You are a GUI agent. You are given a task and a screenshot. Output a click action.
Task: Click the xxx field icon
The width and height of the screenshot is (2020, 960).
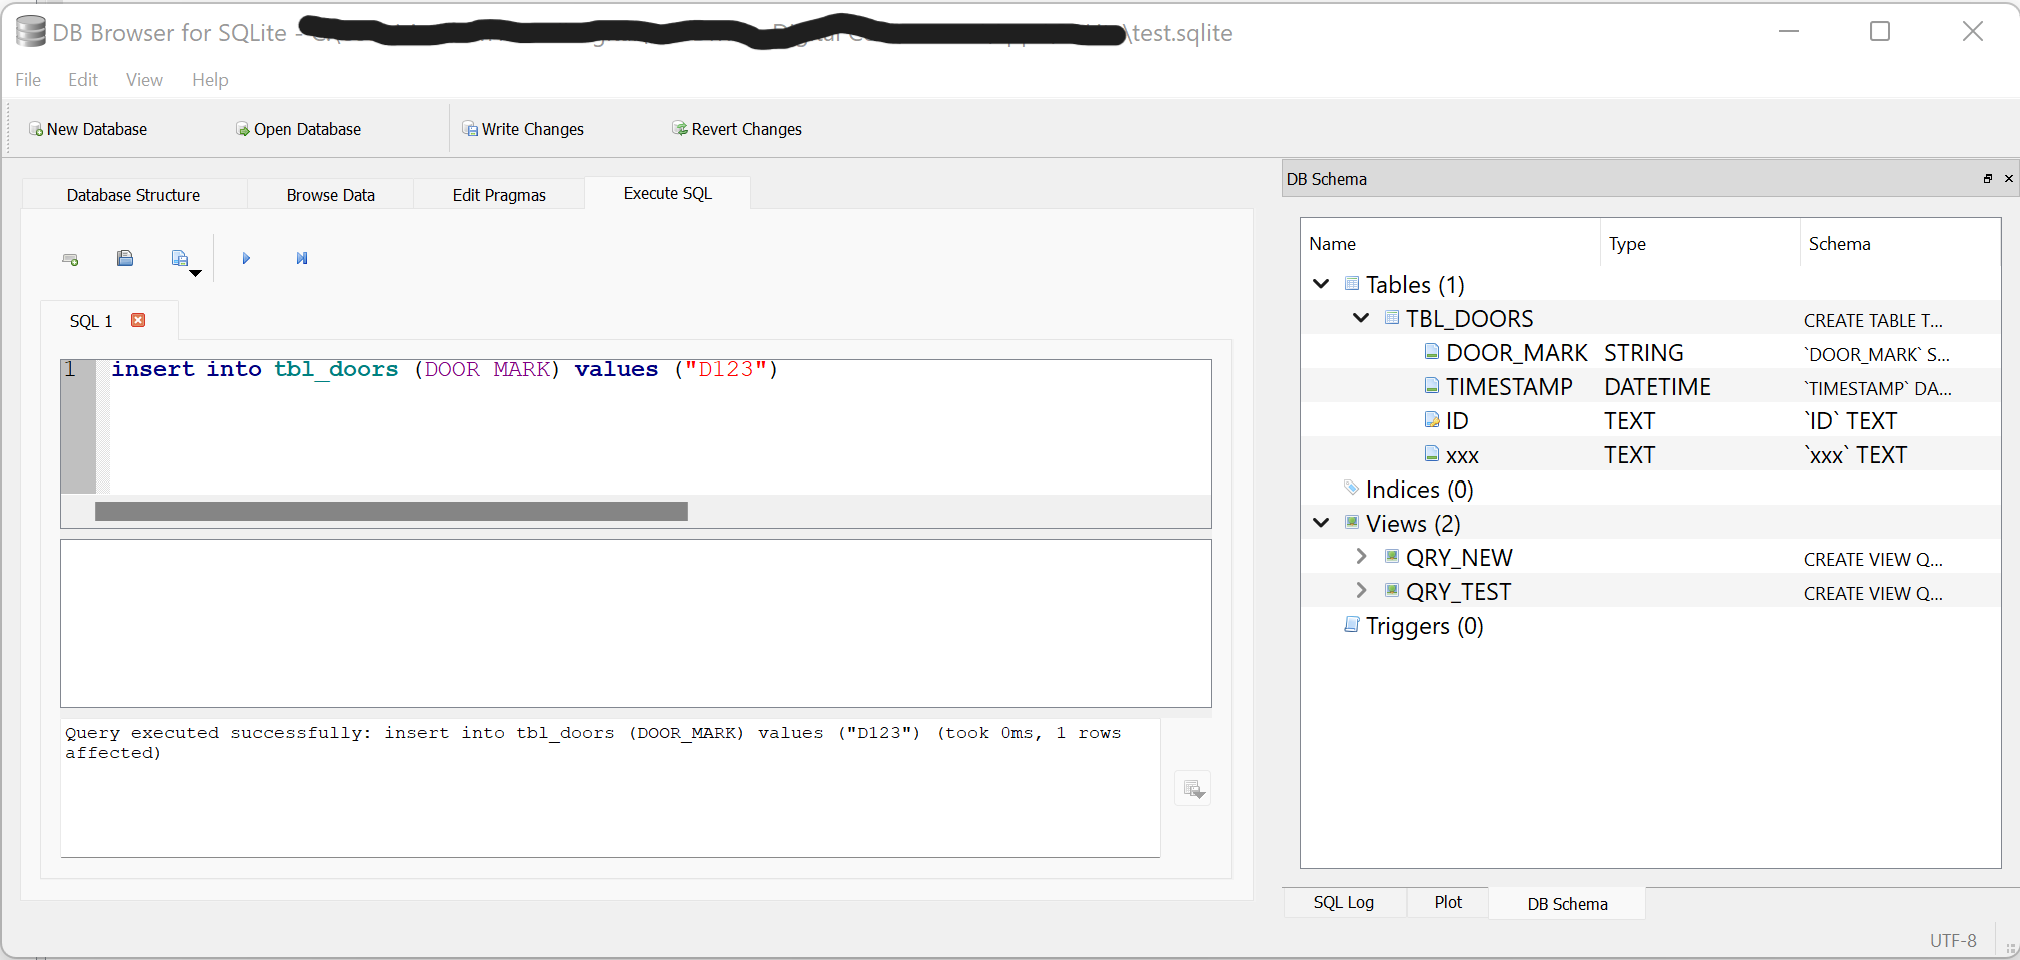tap(1432, 454)
